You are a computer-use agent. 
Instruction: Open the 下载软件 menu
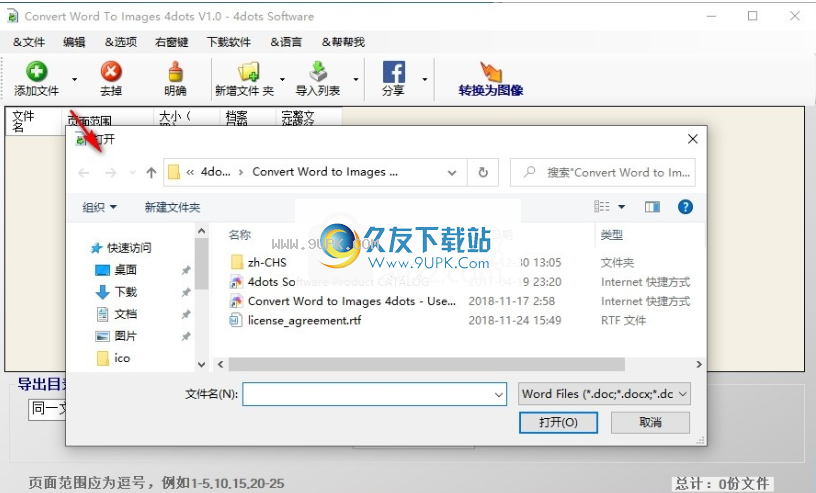(229, 42)
